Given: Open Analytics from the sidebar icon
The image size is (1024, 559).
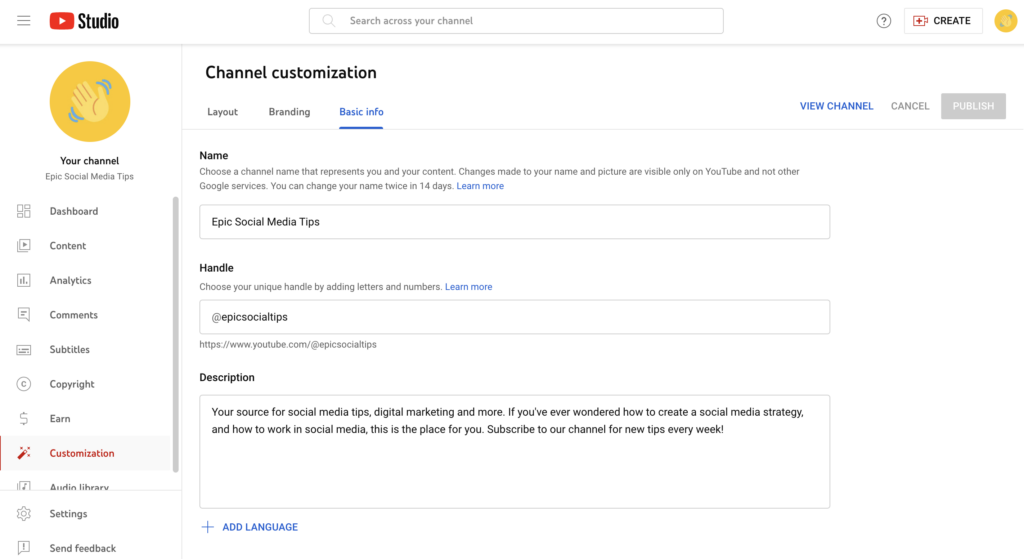Looking at the screenshot, I should click(x=24, y=281).
